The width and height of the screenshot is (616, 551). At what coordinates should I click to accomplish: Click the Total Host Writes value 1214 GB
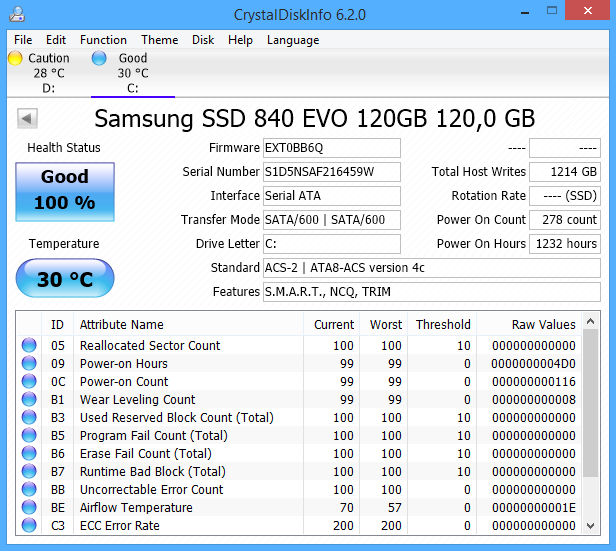[565, 172]
